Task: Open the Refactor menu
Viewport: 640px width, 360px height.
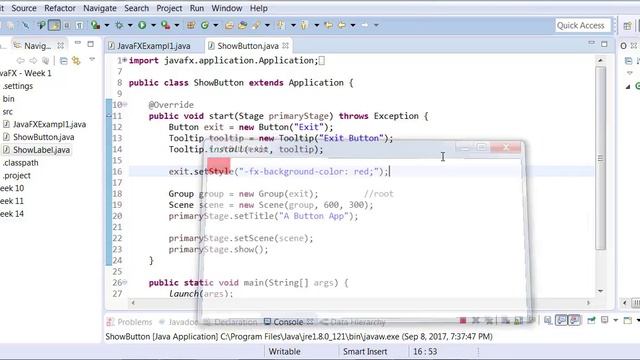Action: (60, 8)
